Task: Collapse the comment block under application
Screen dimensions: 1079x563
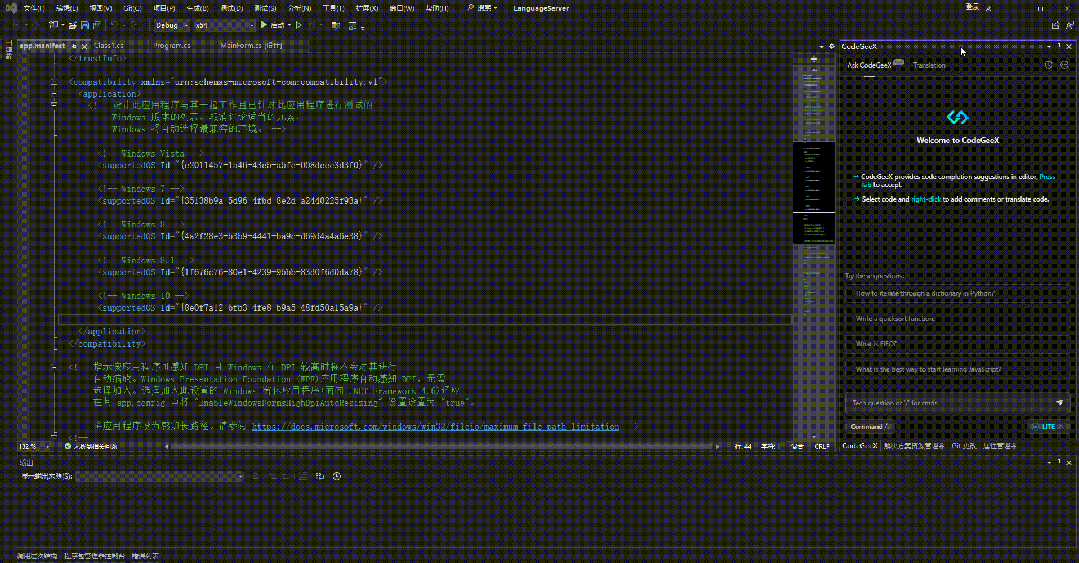Action: point(54,105)
